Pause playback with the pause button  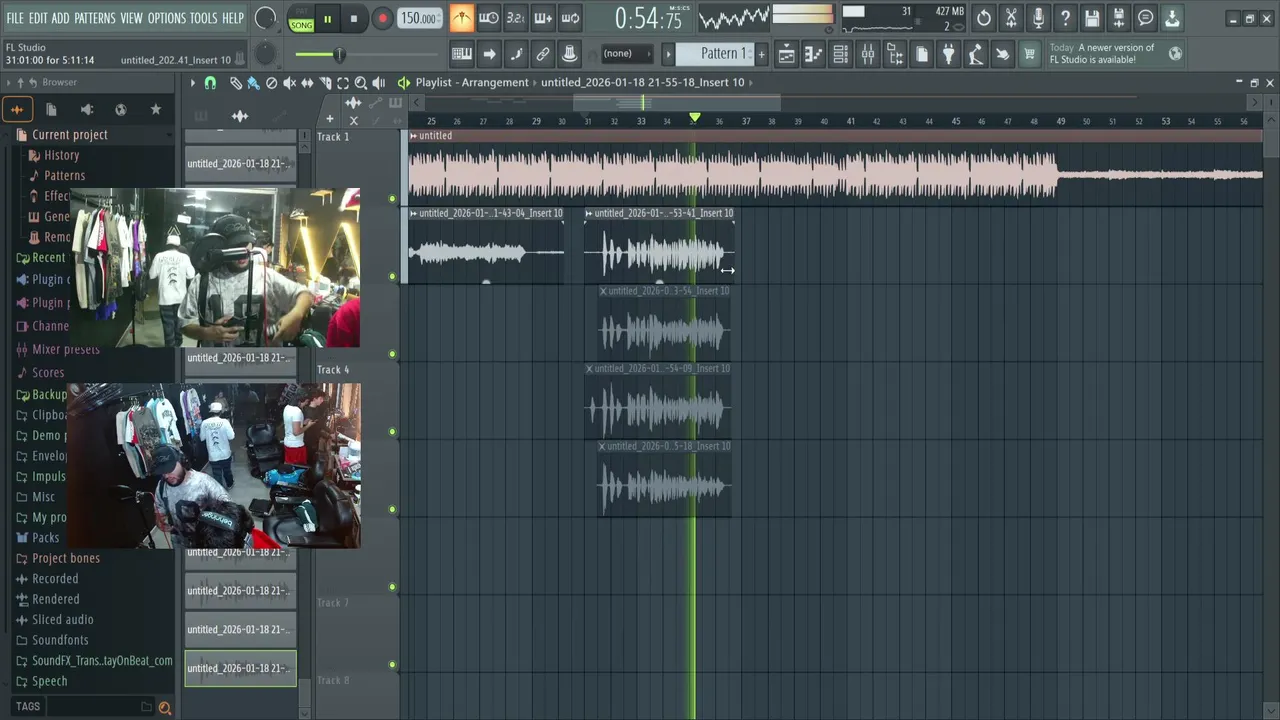(327, 19)
